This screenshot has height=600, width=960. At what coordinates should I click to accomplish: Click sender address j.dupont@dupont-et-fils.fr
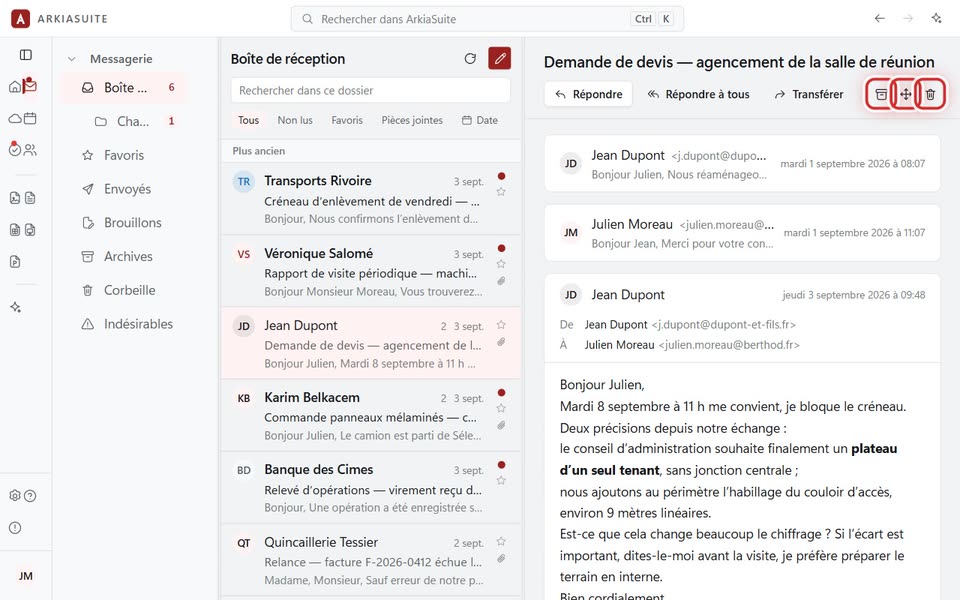[x=724, y=324]
